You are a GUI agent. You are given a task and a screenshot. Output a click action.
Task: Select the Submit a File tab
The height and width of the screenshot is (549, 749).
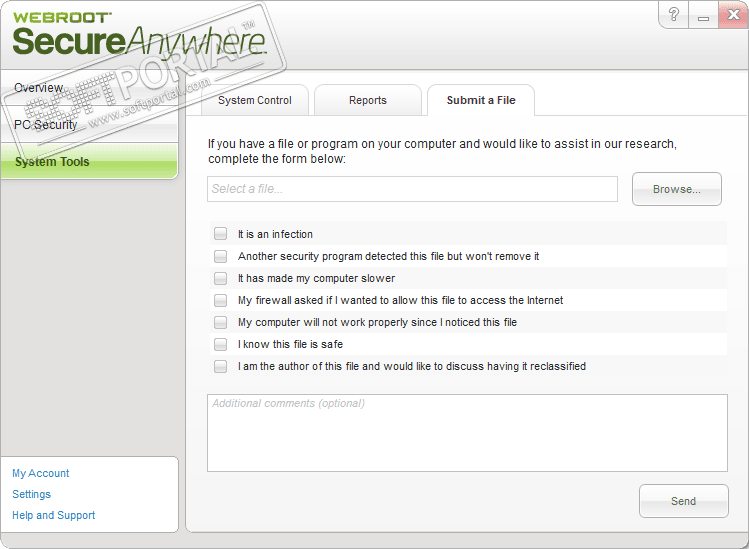point(481,100)
